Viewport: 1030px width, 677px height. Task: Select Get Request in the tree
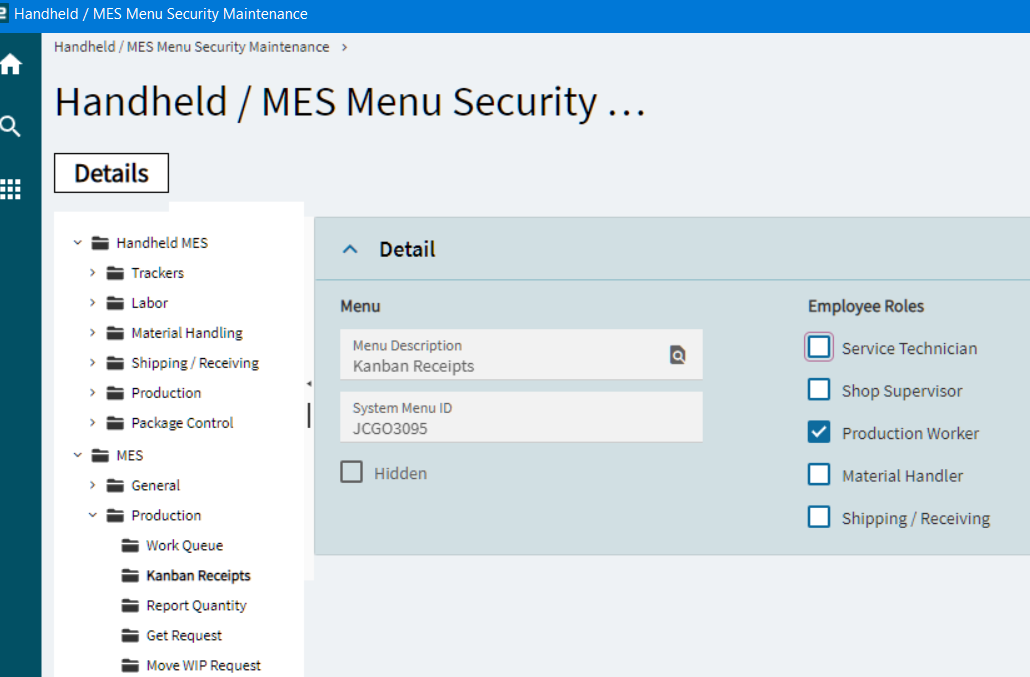coord(184,636)
